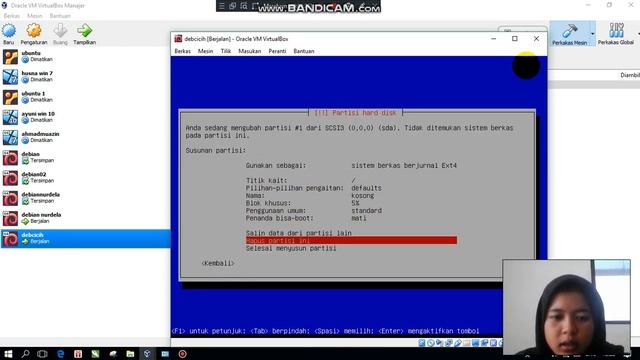Click display status icon in VM bar
The height and width of the screenshot is (360, 640).
[476, 343]
